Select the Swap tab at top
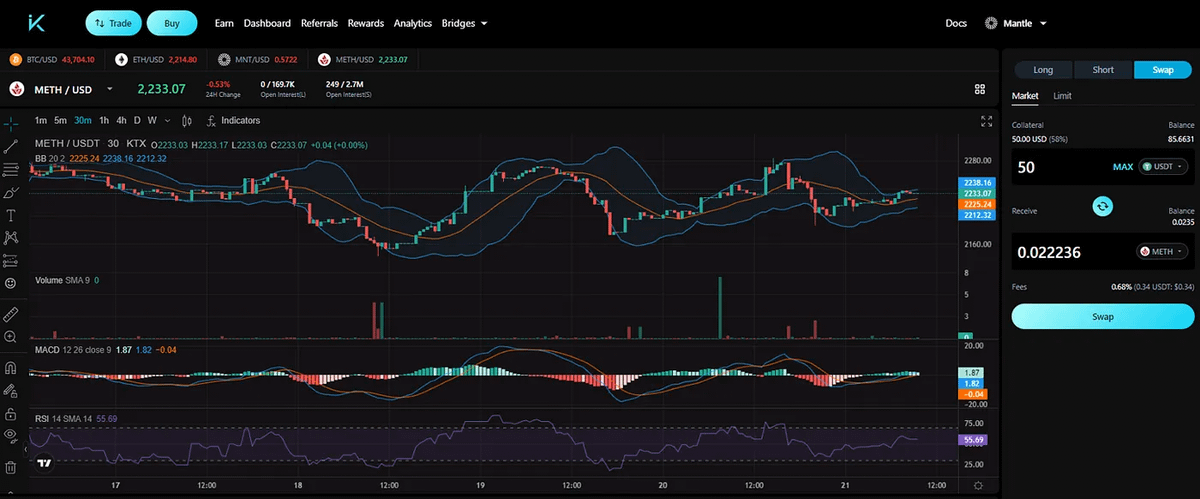The image size is (1200, 499). (1163, 69)
